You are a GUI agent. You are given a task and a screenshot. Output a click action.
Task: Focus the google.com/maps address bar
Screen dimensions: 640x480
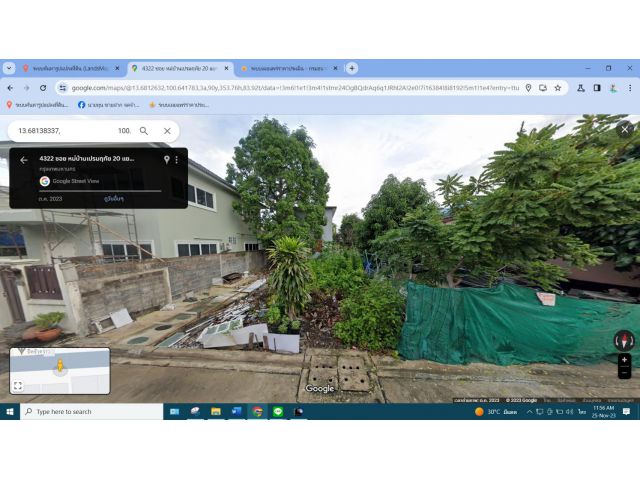pyautogui.click(x=295, y=88)
